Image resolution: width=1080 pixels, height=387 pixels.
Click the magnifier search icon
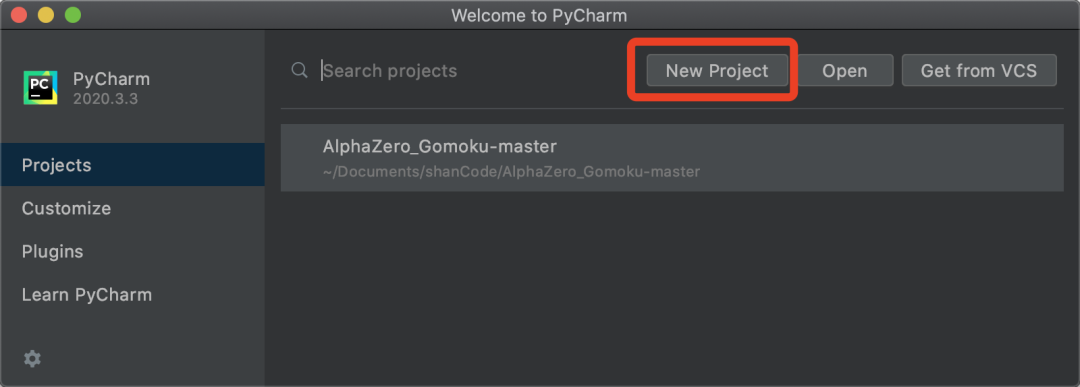point(299,70)
